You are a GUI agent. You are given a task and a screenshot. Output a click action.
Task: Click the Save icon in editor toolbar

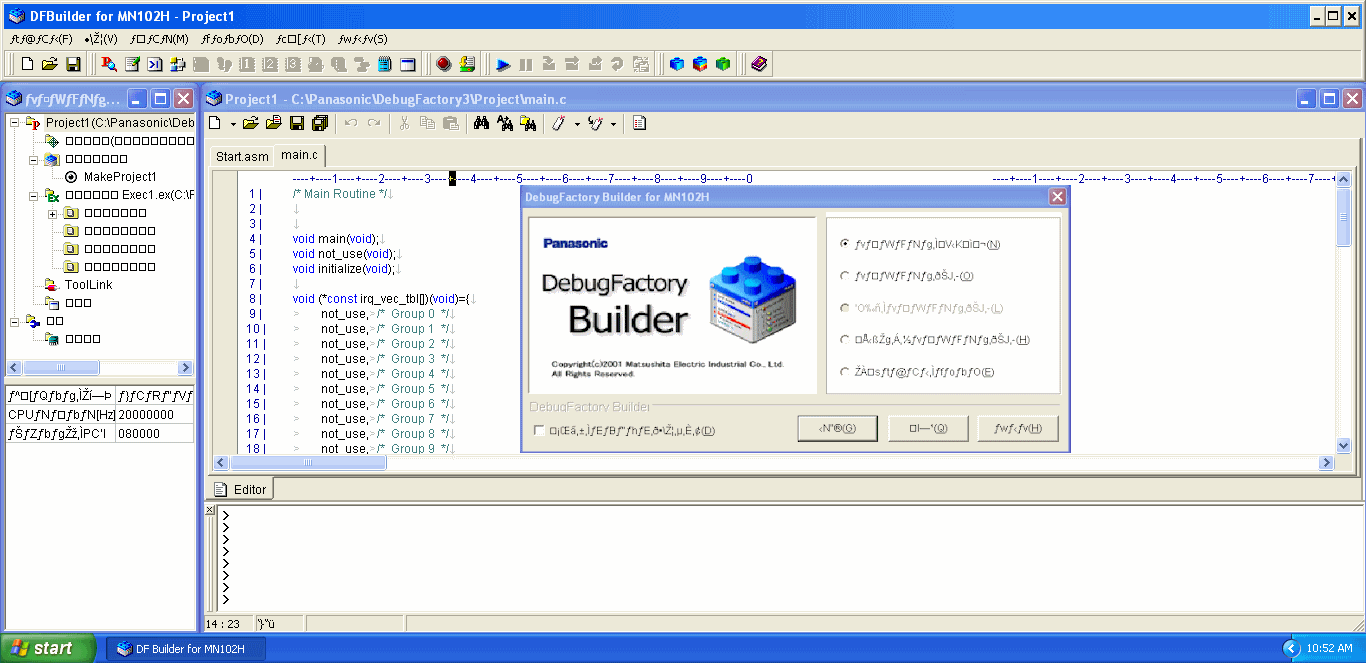click(296, 123)
